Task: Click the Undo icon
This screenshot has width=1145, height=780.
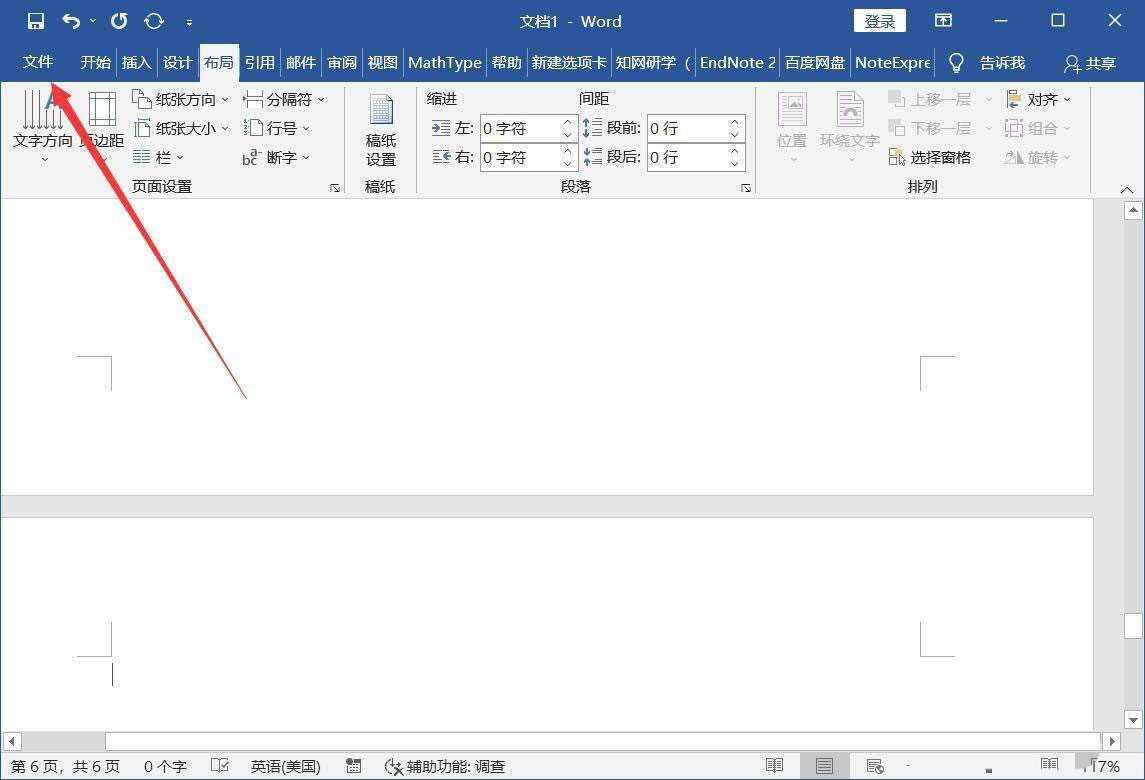Action: coord(68,20)
